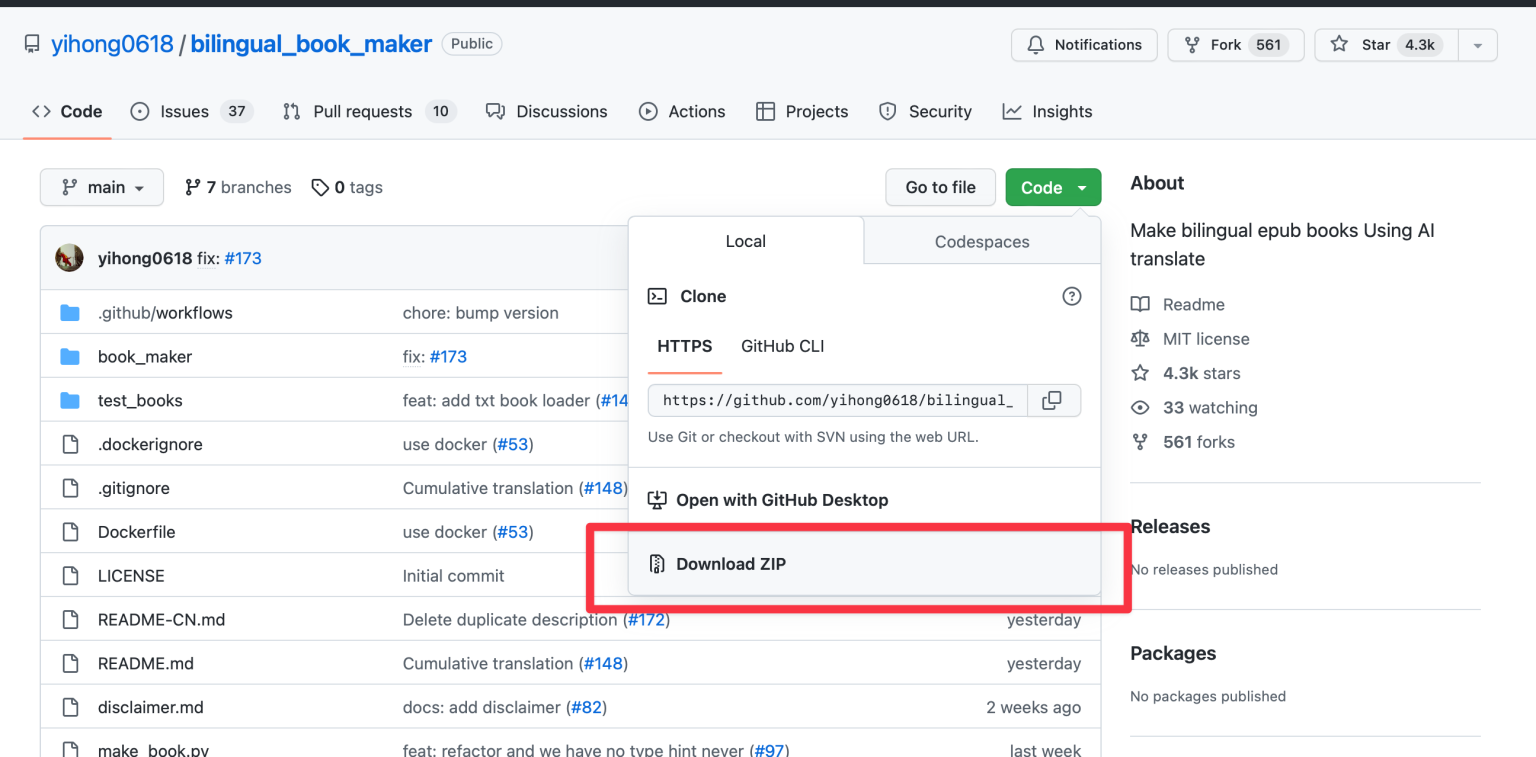
Task: Star the repository
Action: [x=1387, y=45]
